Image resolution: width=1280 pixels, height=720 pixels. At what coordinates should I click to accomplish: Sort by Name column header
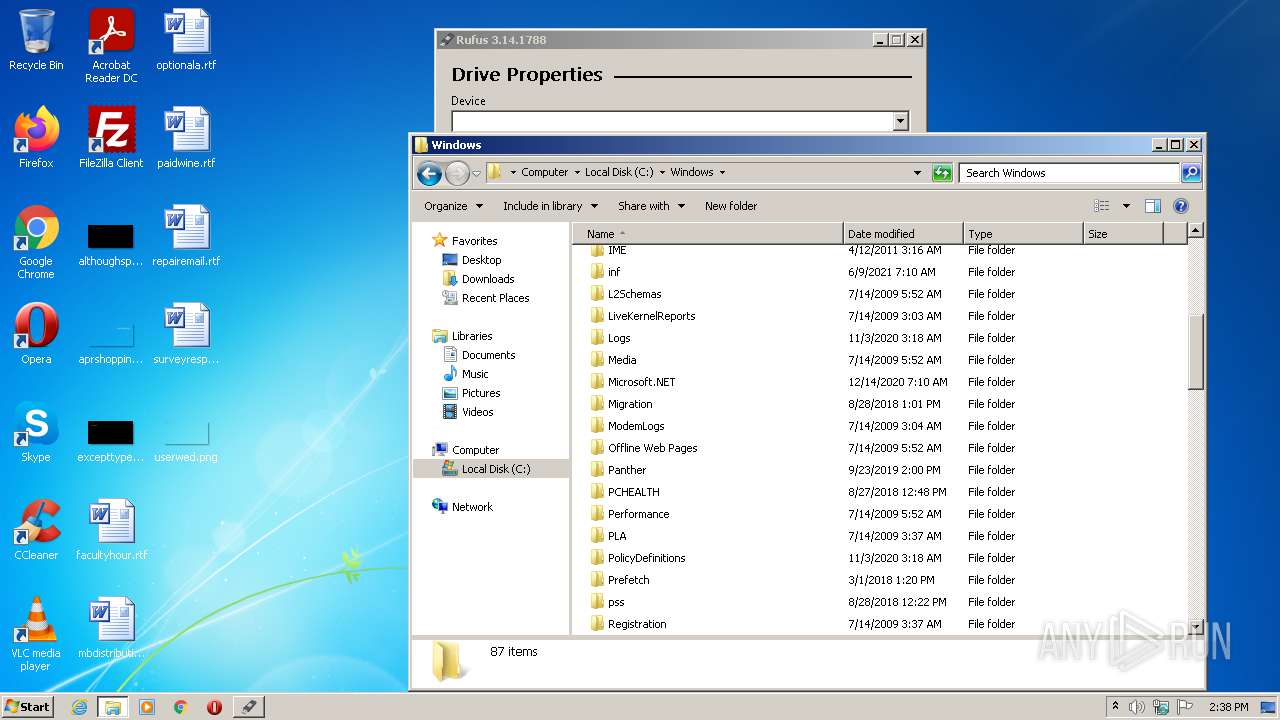pos(708,234)
